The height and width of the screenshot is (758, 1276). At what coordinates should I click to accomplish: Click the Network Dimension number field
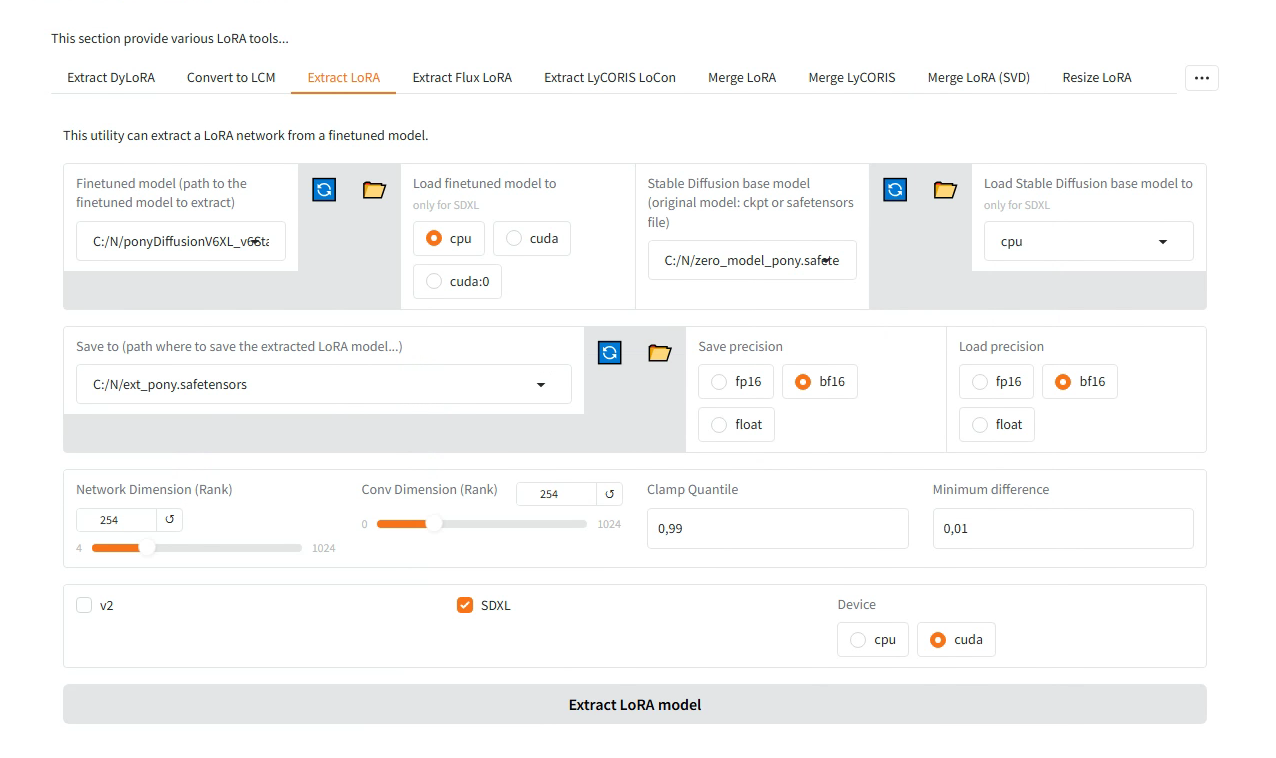click(116, 520)
